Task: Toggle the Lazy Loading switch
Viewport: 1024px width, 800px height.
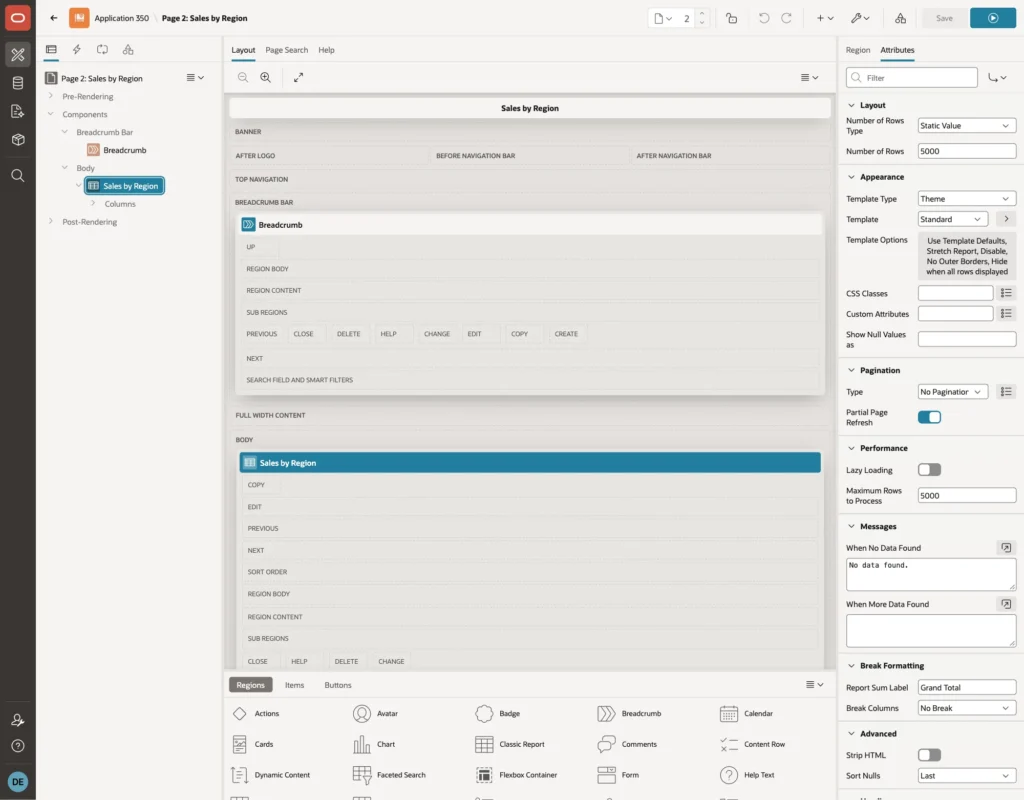Action: pyautogui.click(x=929, y=470)
